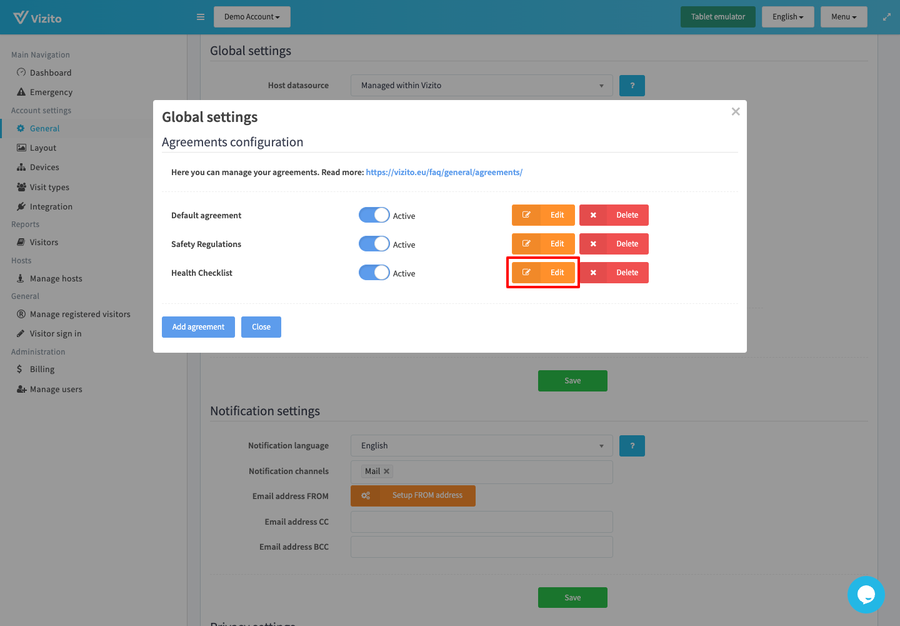The image size is (900, 626).
Task: Open the Host datasource select box
Action: point(481,86)
